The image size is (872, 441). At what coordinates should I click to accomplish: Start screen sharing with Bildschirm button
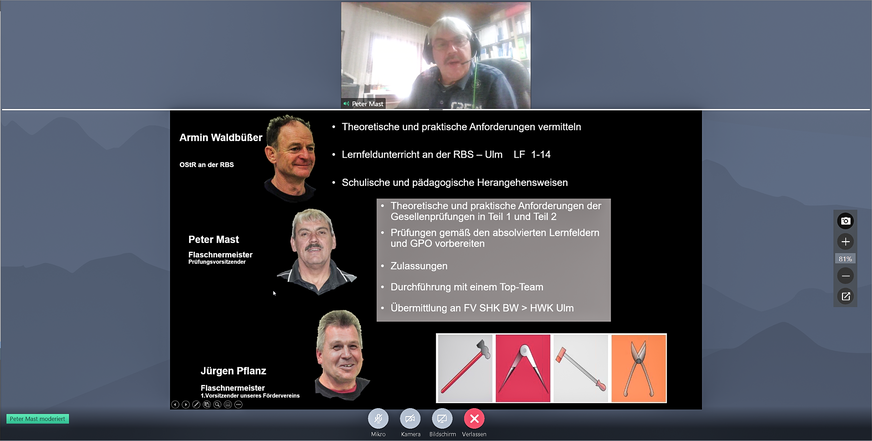(442, 418)
